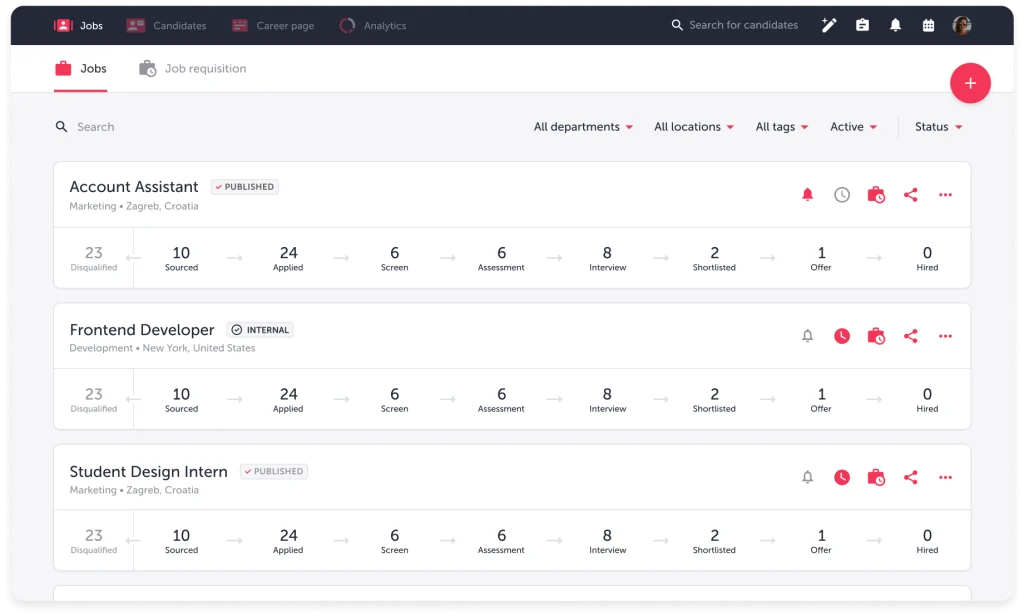
Task: Click the search magnifier icon above the job list
Action: coord(61,126)
